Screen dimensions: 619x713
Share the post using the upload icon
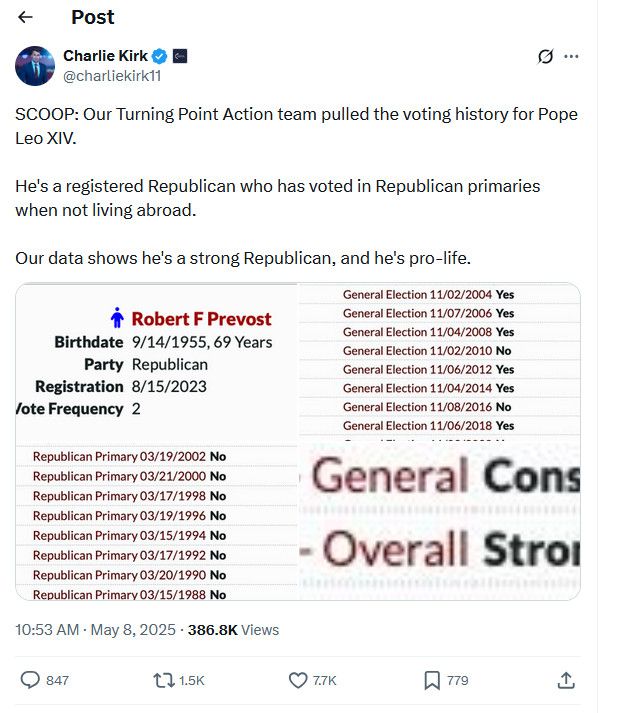coord(566,680)
